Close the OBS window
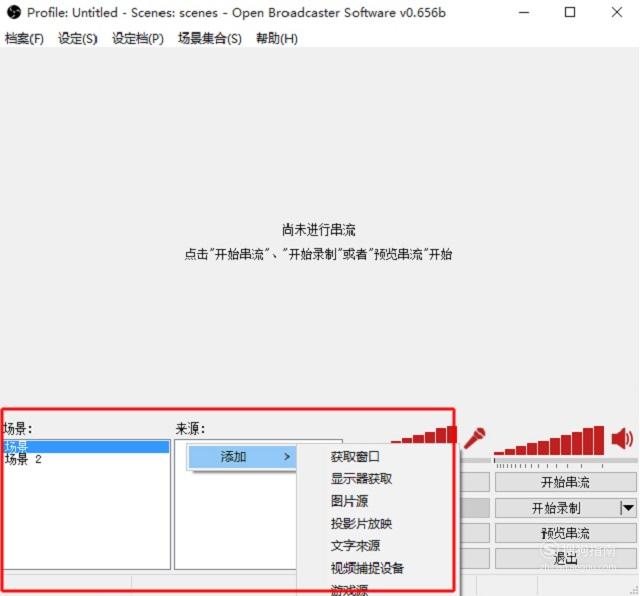This screenshot has height=596, width=640. (x=617, y=12)
